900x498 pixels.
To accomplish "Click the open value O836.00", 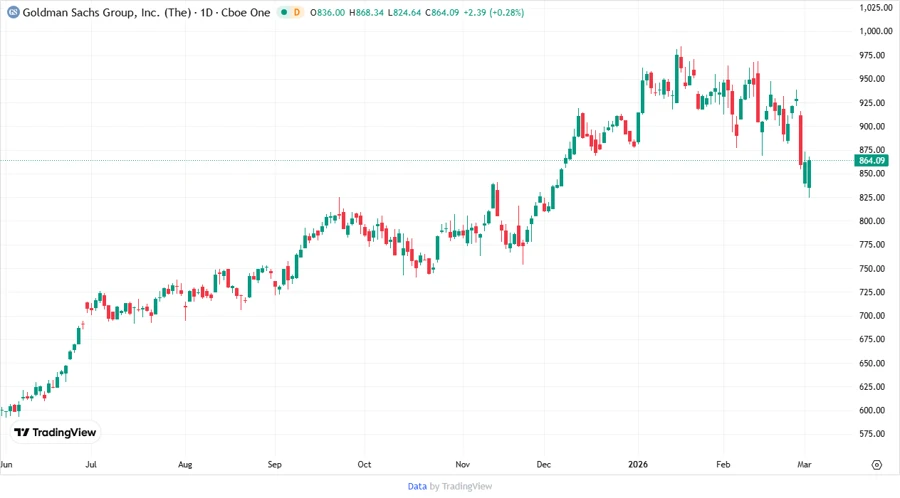I will [x=328, y=12].
